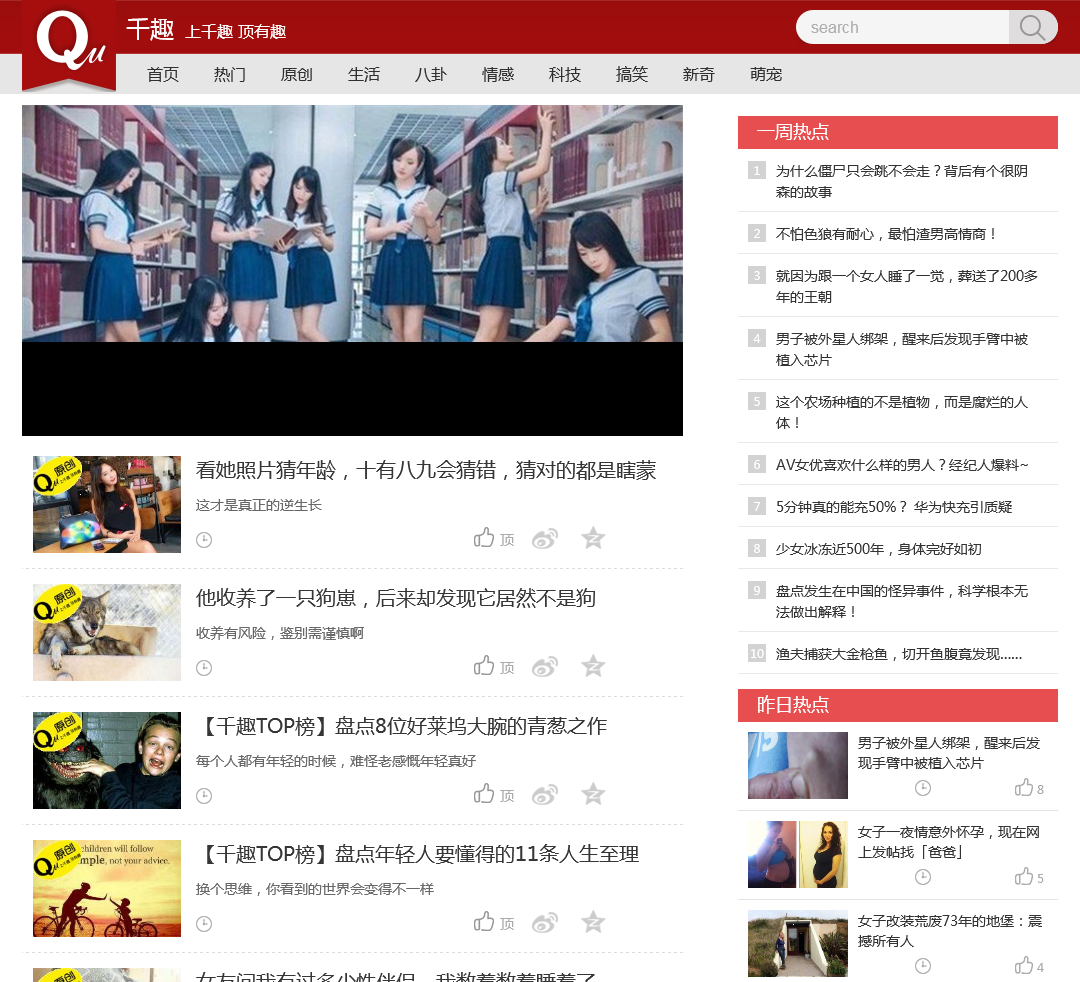Open the alien chip arm thumbnail
The height and width of the screenshot is (982, 1080).
(798, 765)
